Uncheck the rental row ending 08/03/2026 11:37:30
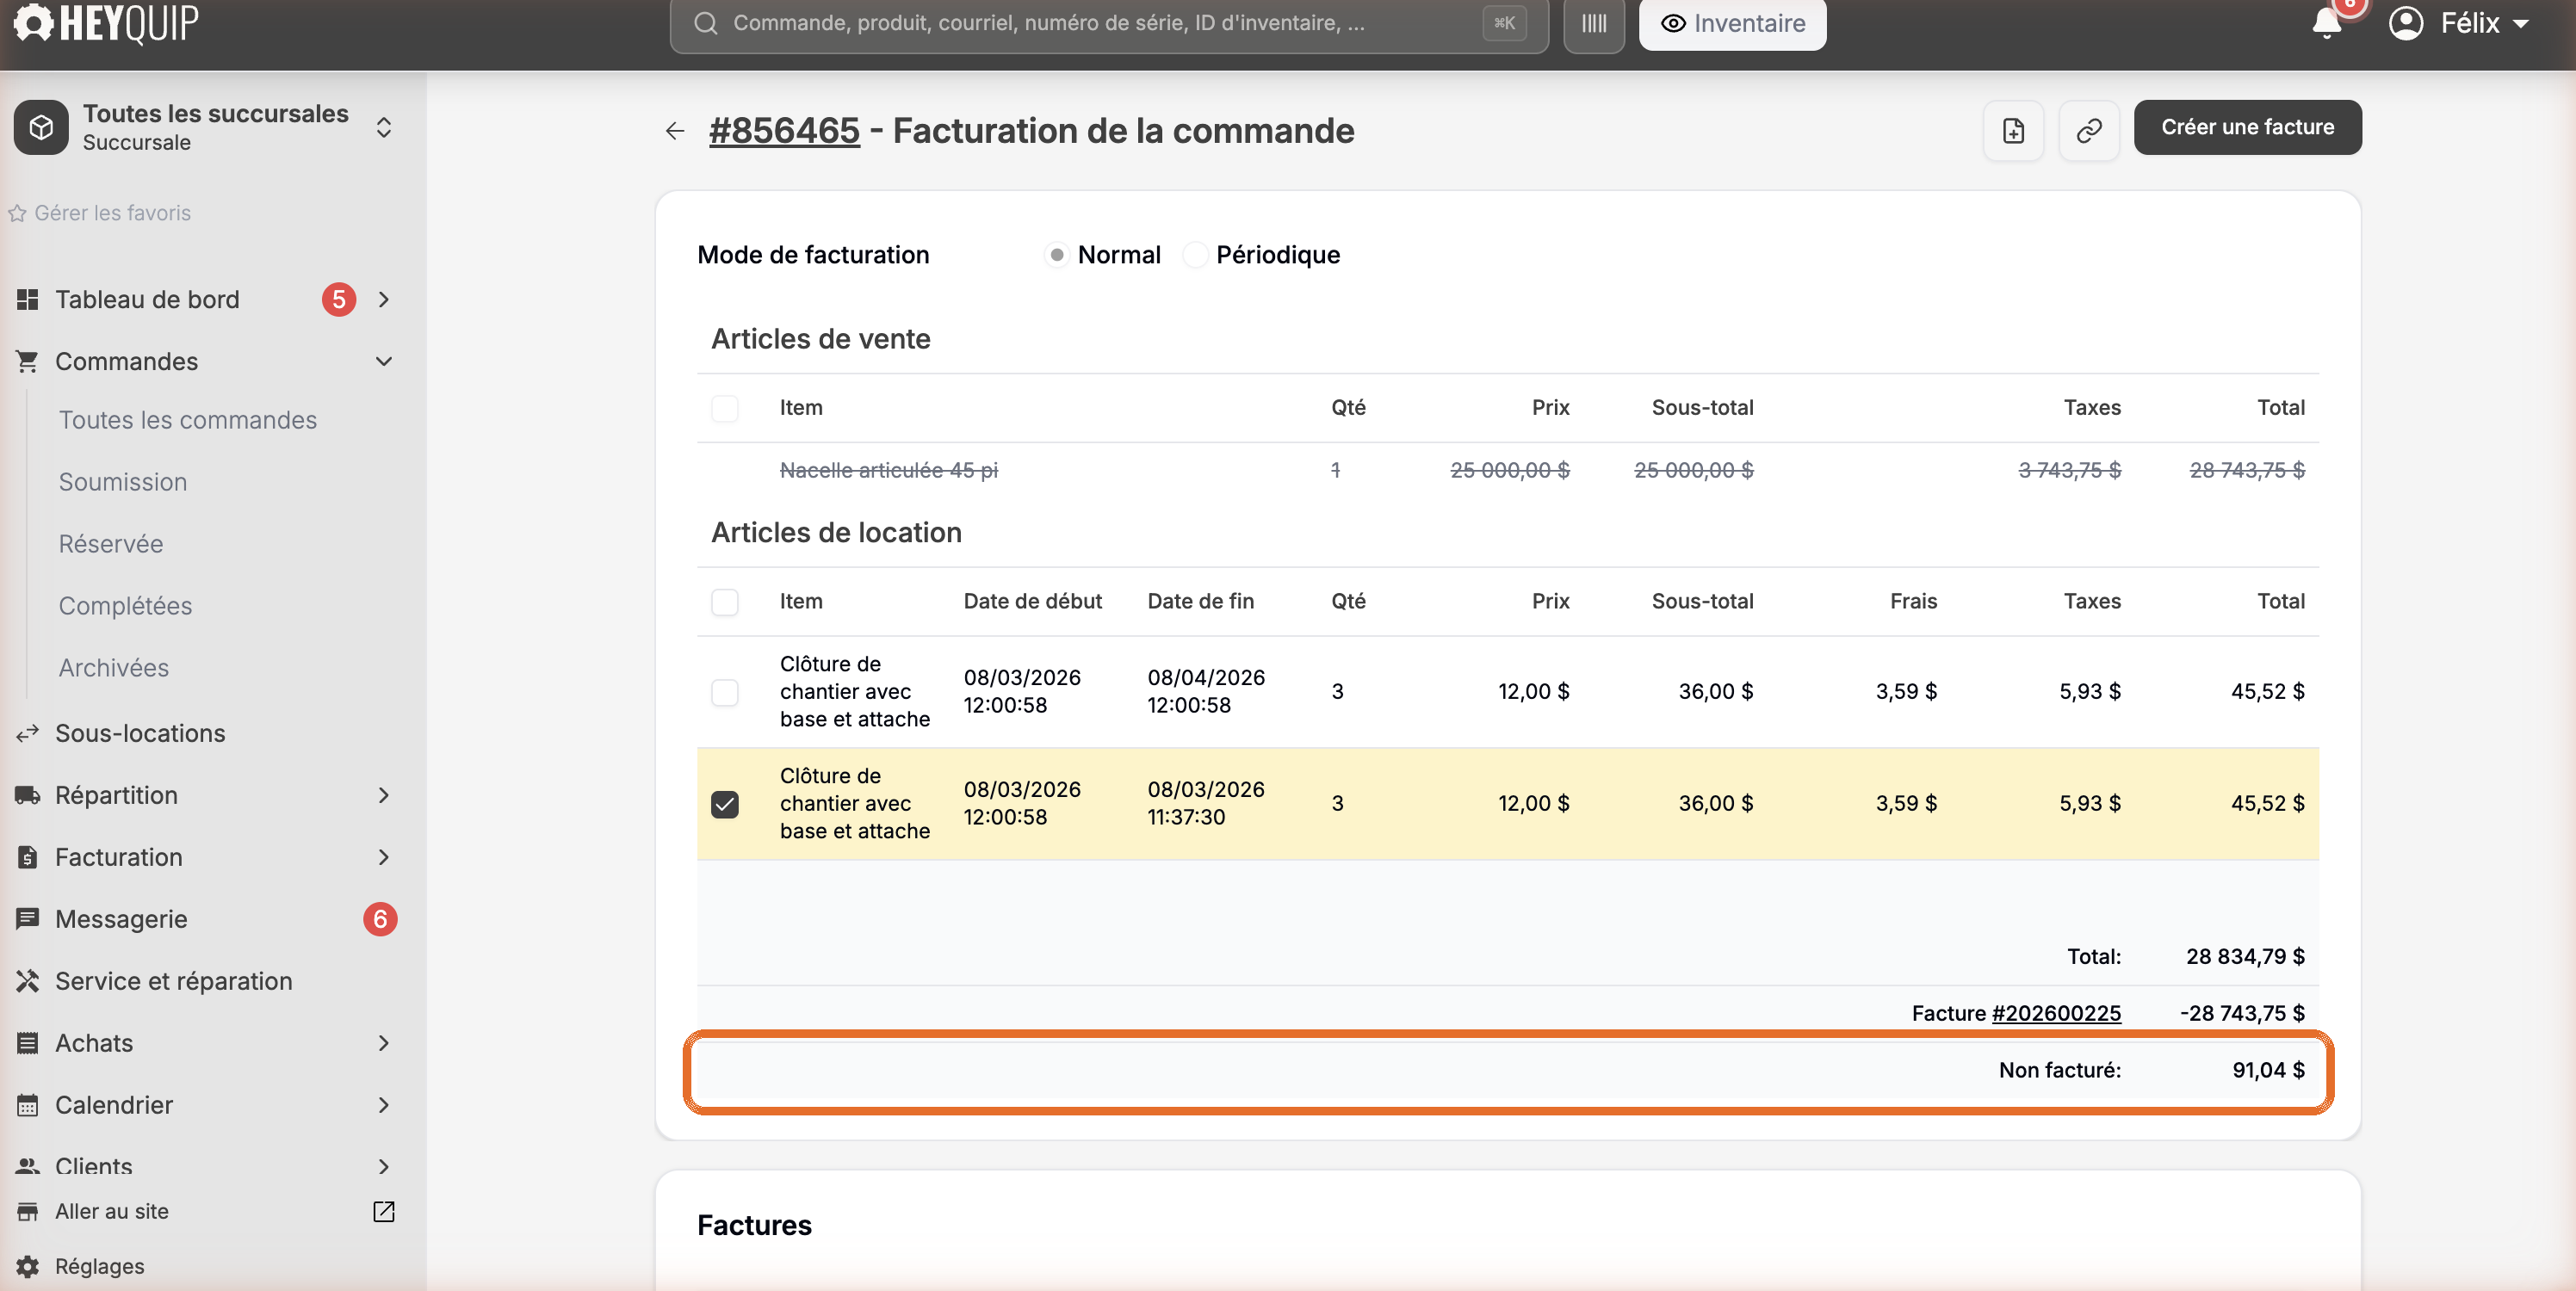 tap(725, 804)
